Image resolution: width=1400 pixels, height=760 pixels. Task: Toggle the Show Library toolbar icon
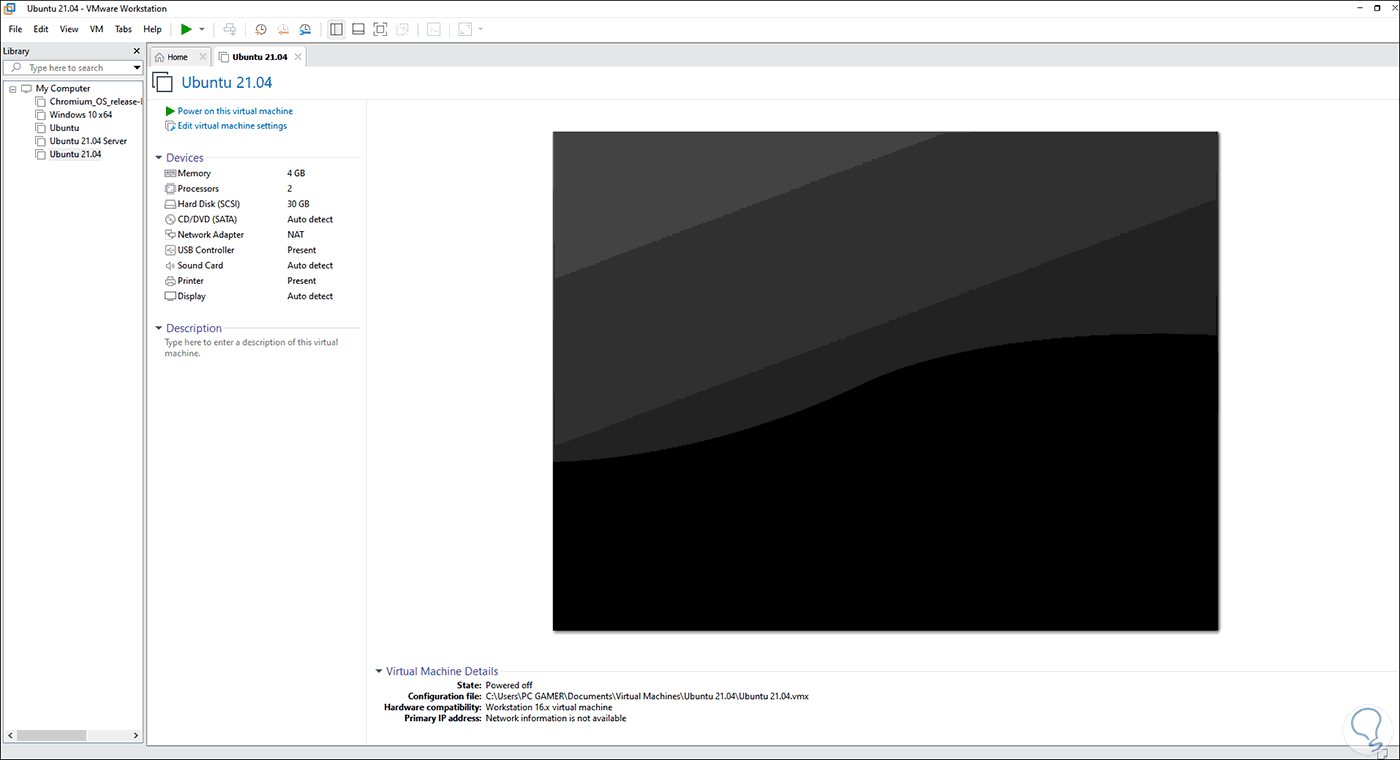point(336,29)
